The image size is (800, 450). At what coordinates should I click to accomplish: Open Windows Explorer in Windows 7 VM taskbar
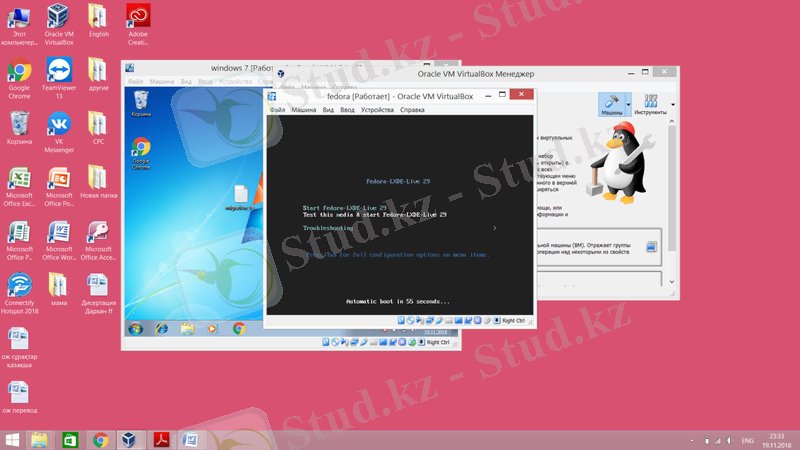[x=187, y=329]
